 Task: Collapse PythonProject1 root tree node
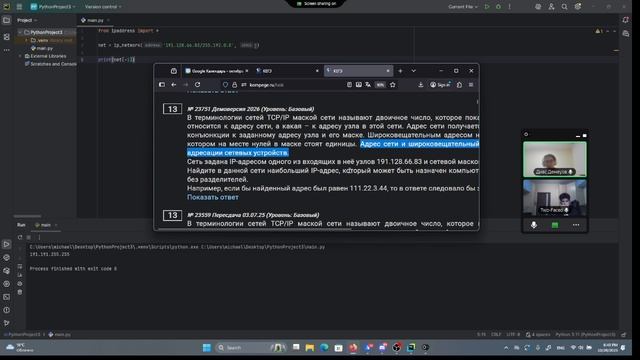tap(20, 32)
